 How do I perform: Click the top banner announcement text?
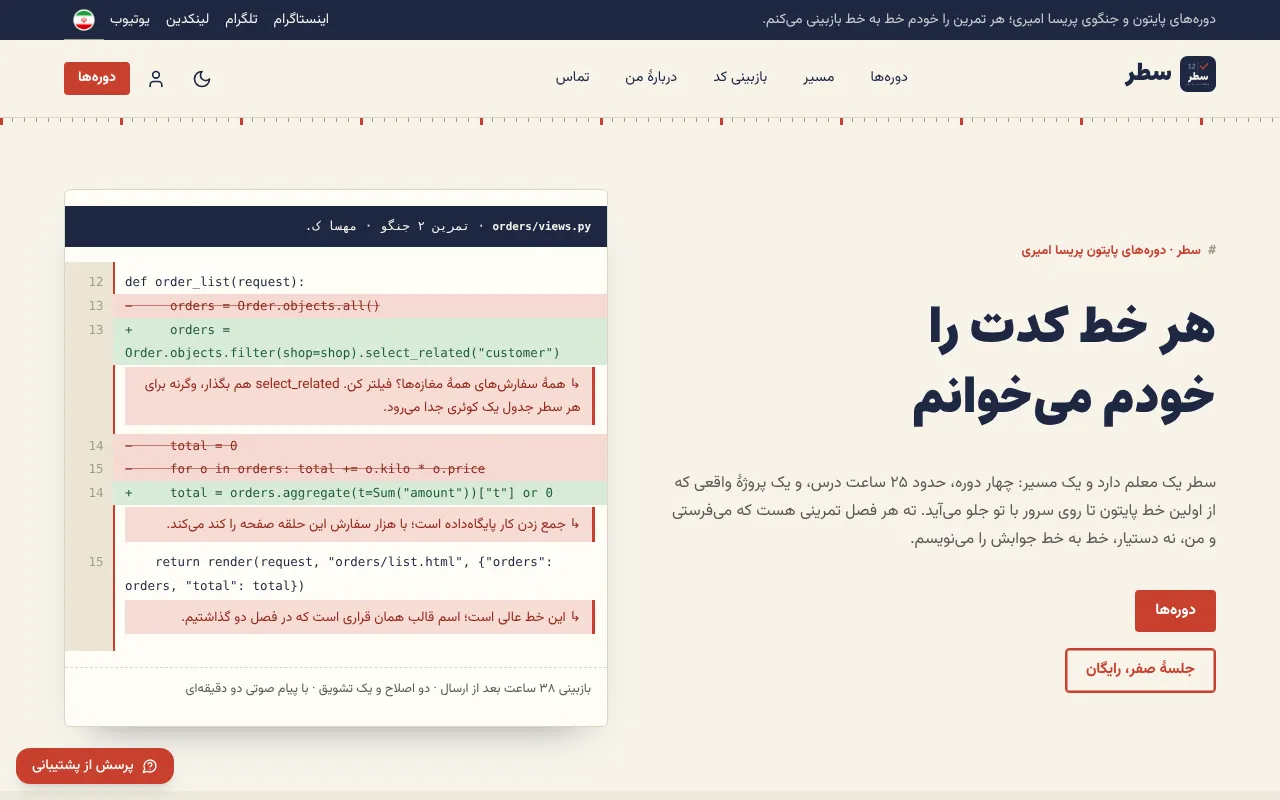coord(989,19)
